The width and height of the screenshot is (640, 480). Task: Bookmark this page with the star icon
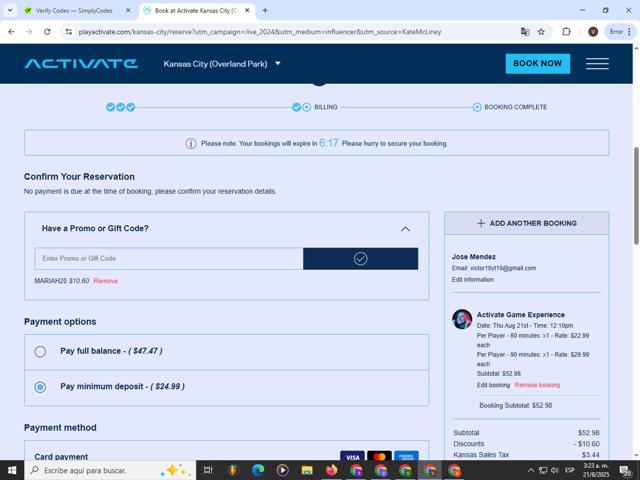point(541,32)
